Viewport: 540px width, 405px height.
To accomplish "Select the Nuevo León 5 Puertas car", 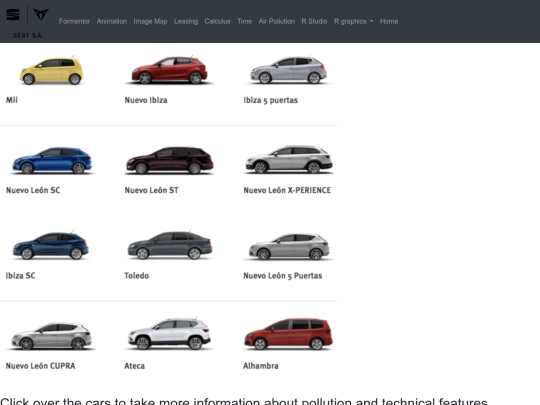I will point(289,246).
